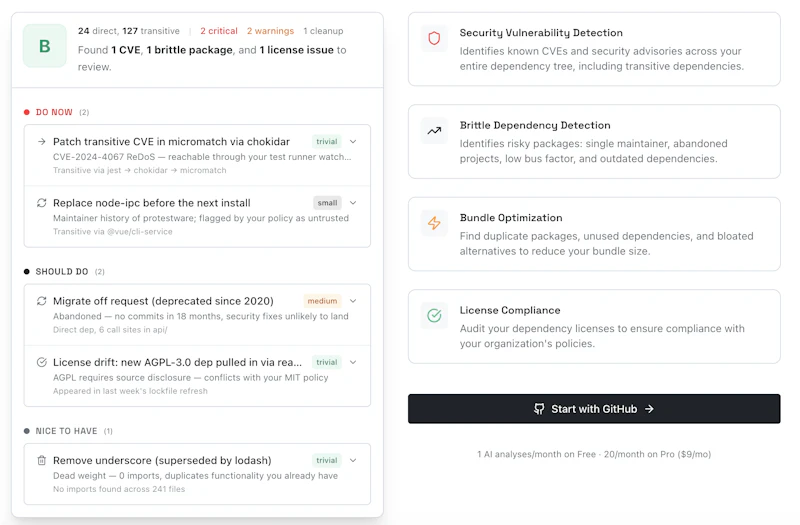Click the trending arrow icon for Brittle Dependency Detection

click(x=434, y=131)
